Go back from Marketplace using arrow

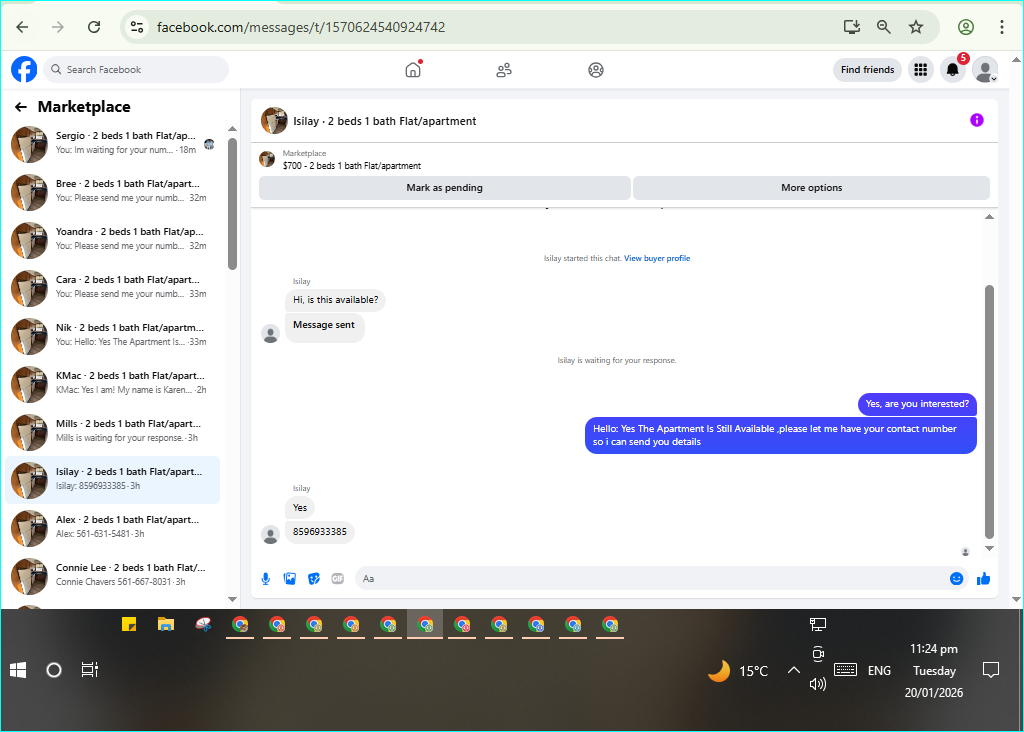(x=21, y=107)
